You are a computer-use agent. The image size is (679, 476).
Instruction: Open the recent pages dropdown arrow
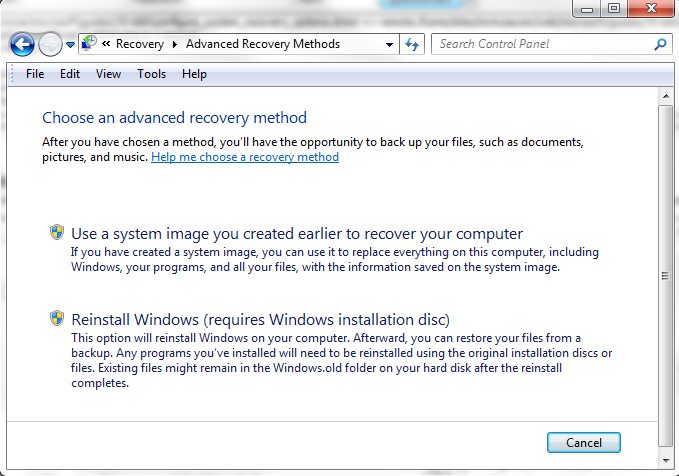[71, 45]
